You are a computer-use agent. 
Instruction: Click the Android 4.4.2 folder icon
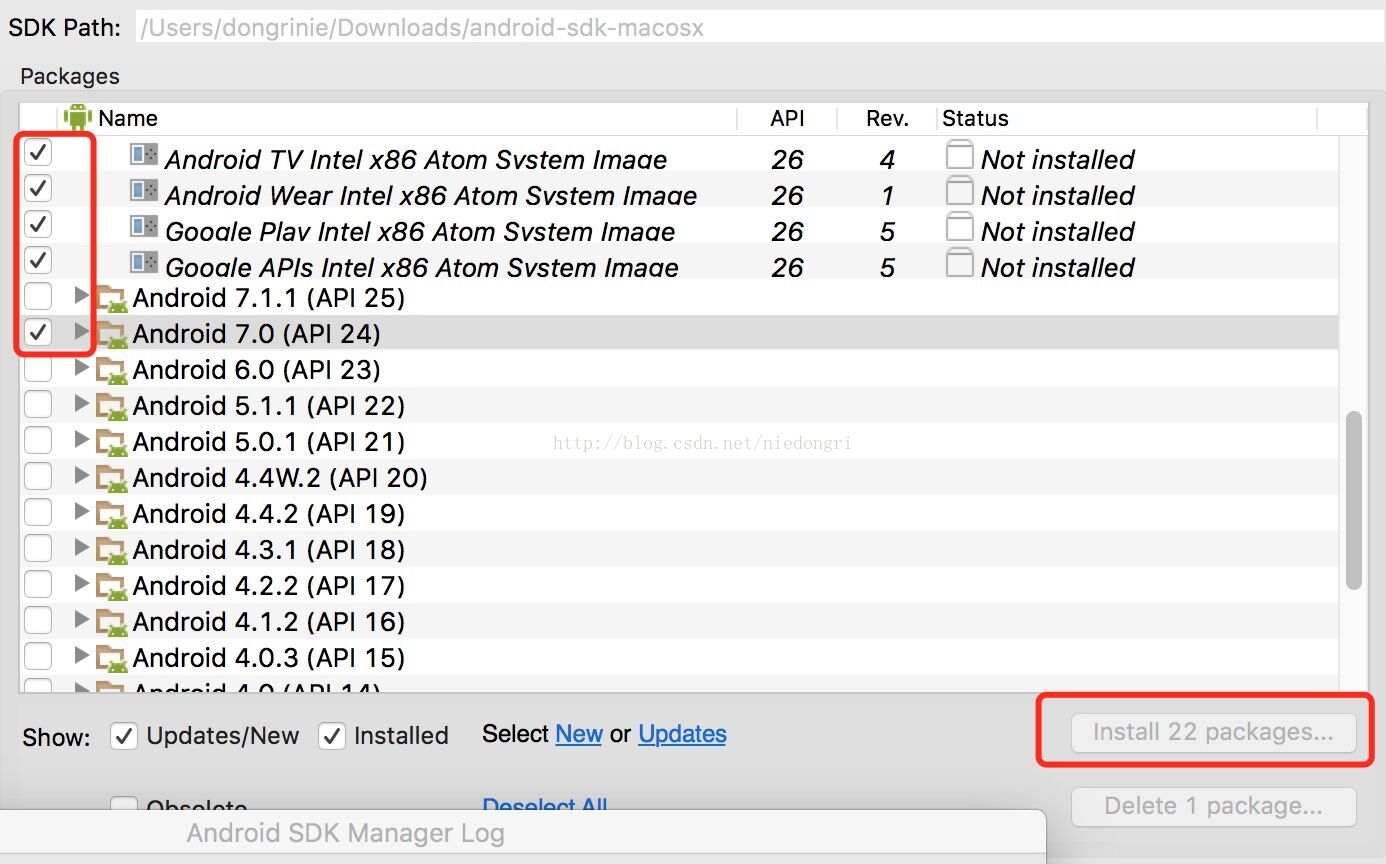coord(113,515)
